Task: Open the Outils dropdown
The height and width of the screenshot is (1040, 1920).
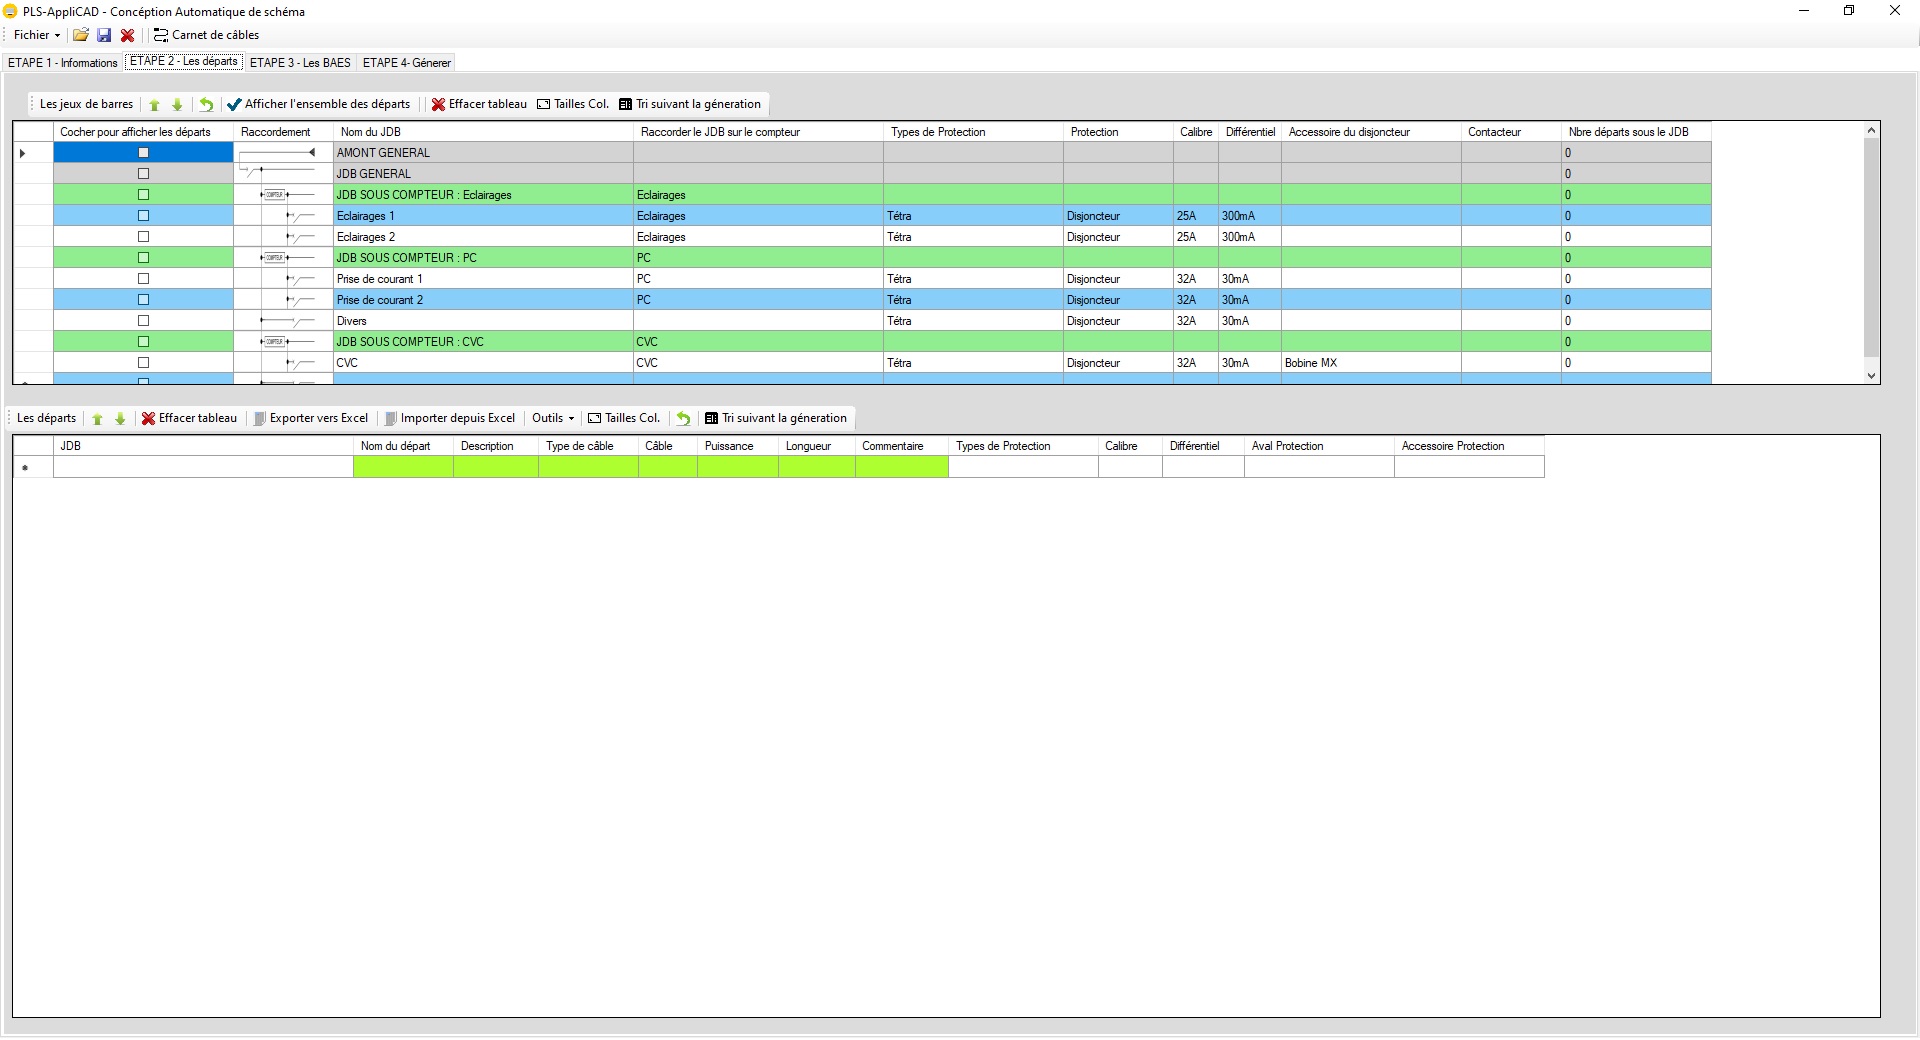Action: point(553,418)
